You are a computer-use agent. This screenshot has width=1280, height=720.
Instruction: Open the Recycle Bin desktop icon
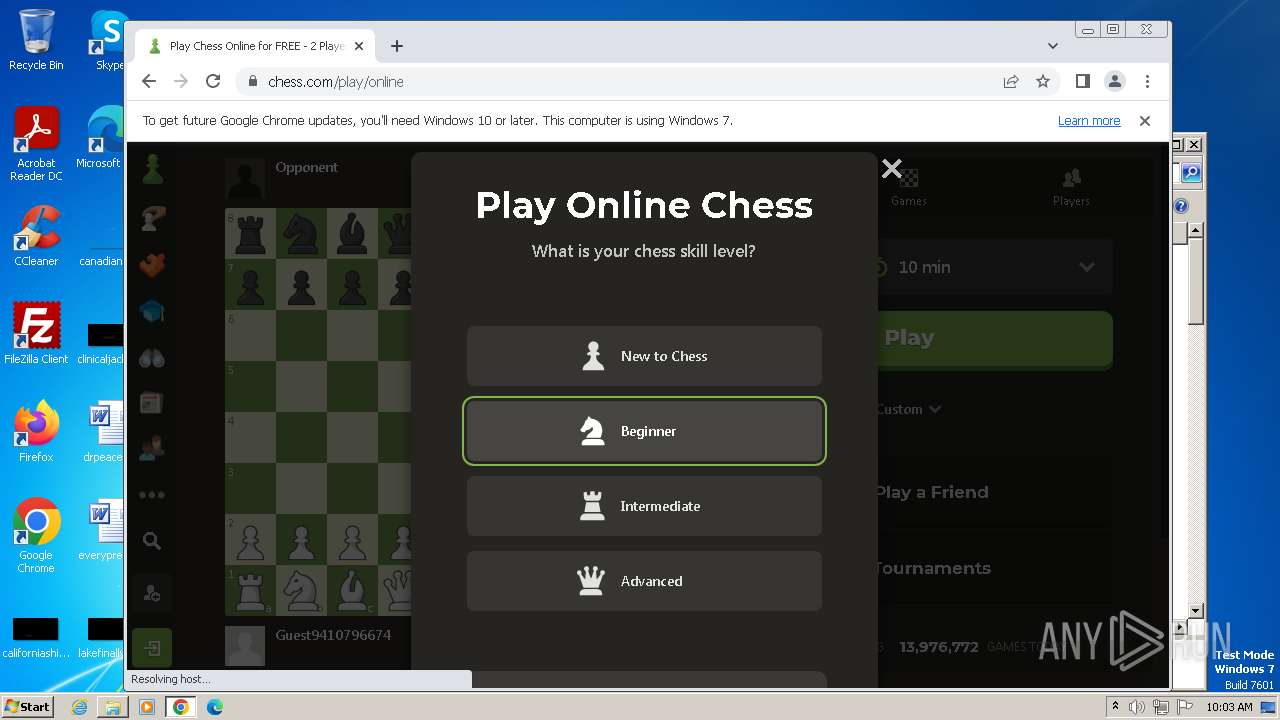tap(36, 40)
